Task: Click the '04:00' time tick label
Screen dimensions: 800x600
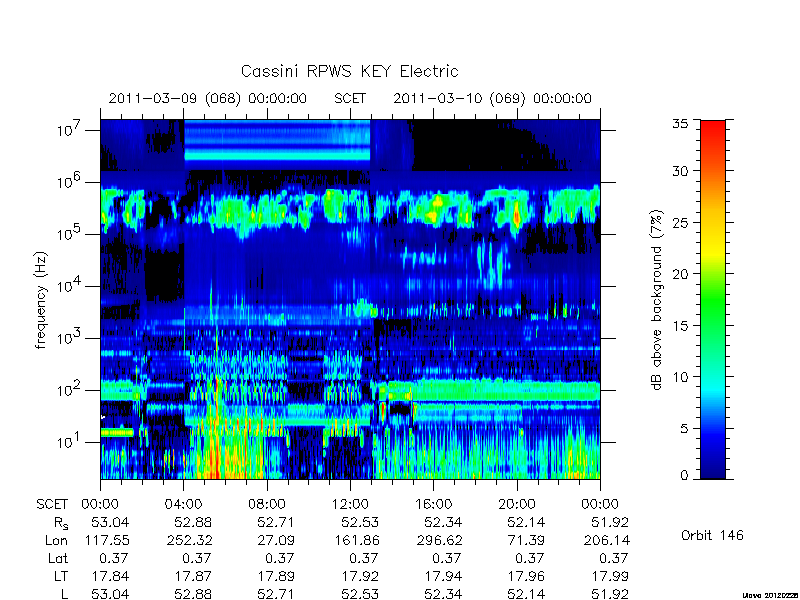Action: pyautogui.click(x=183, y=504)
